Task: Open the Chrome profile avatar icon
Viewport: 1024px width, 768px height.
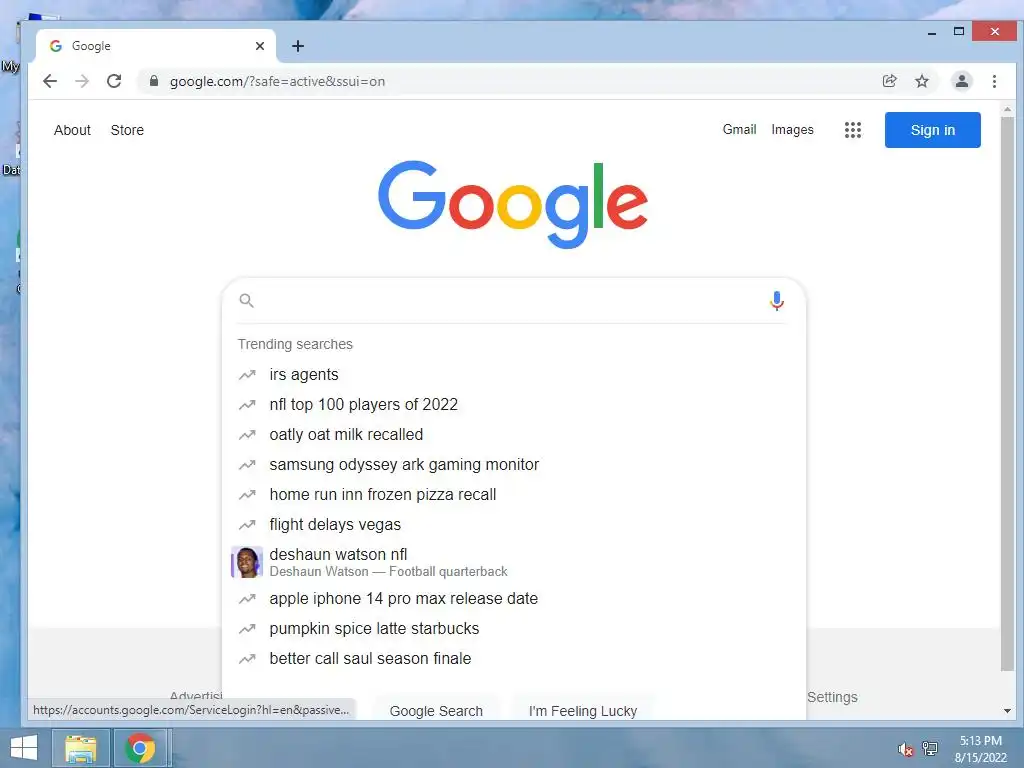Action: (x=961, y=81)
